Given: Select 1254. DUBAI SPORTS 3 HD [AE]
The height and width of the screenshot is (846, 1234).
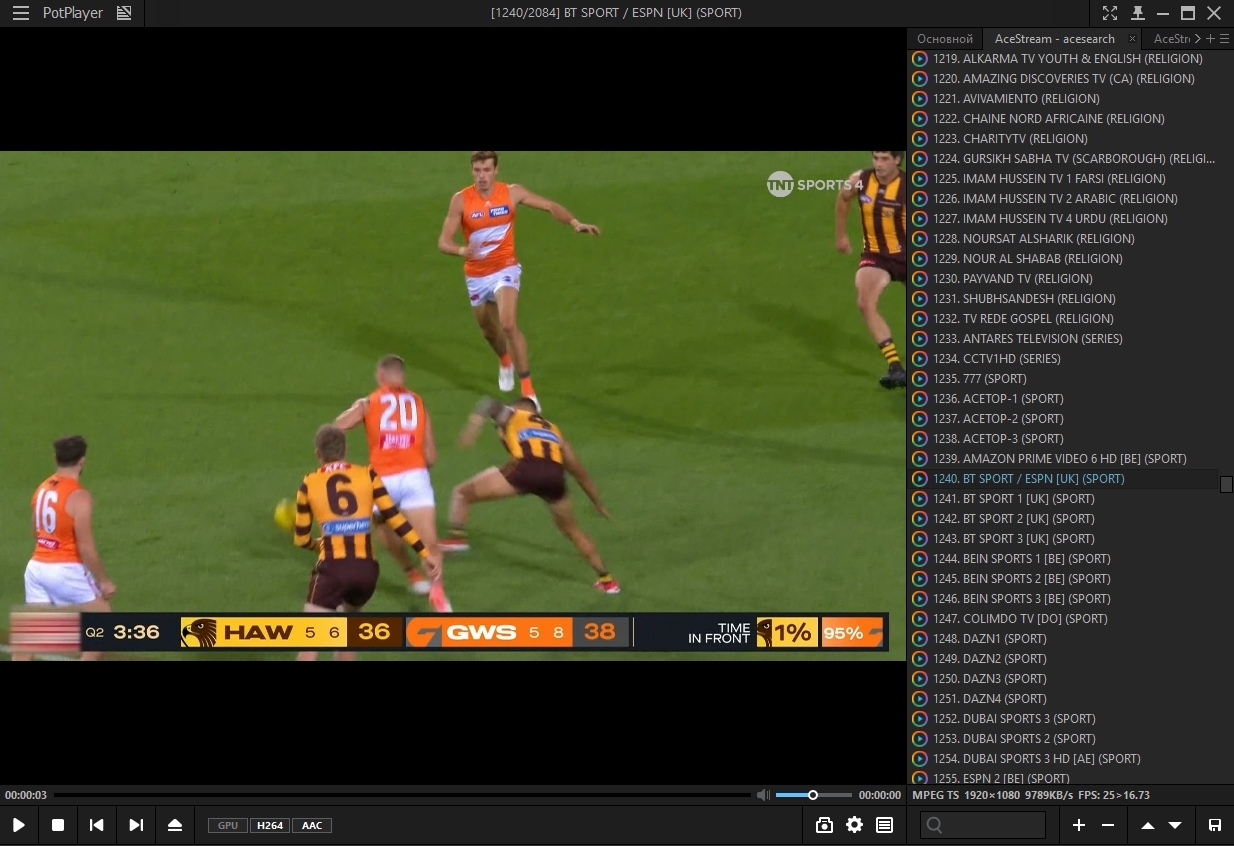Looking at the screenshot, I should (1064, 759).
